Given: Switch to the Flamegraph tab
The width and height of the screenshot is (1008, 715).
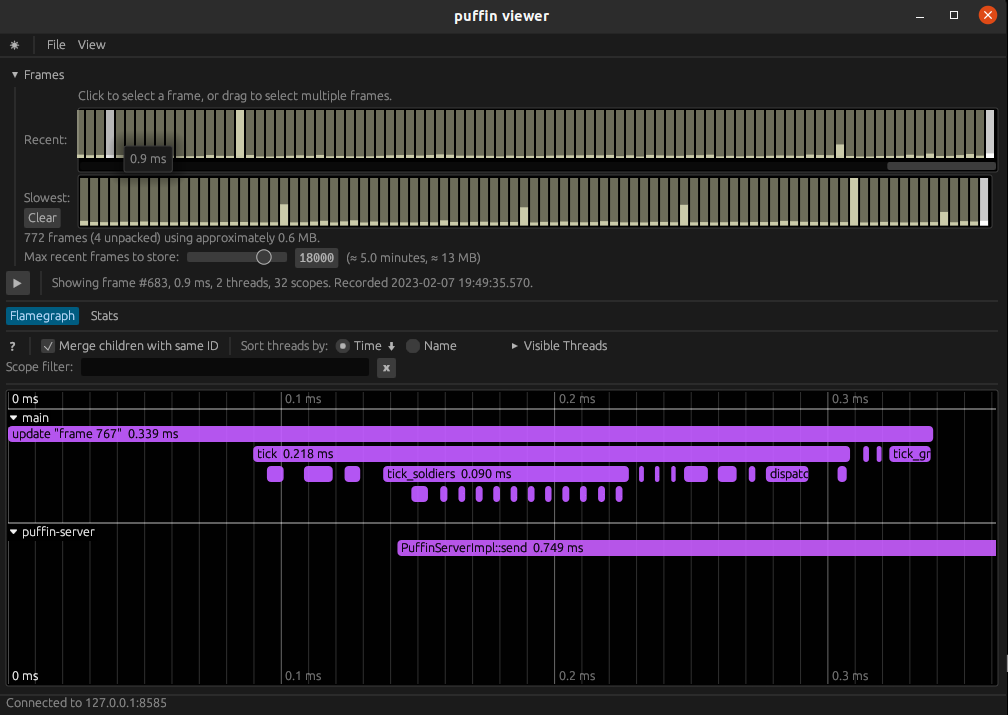Looking at the screenshot, I should tap(42, 316).
